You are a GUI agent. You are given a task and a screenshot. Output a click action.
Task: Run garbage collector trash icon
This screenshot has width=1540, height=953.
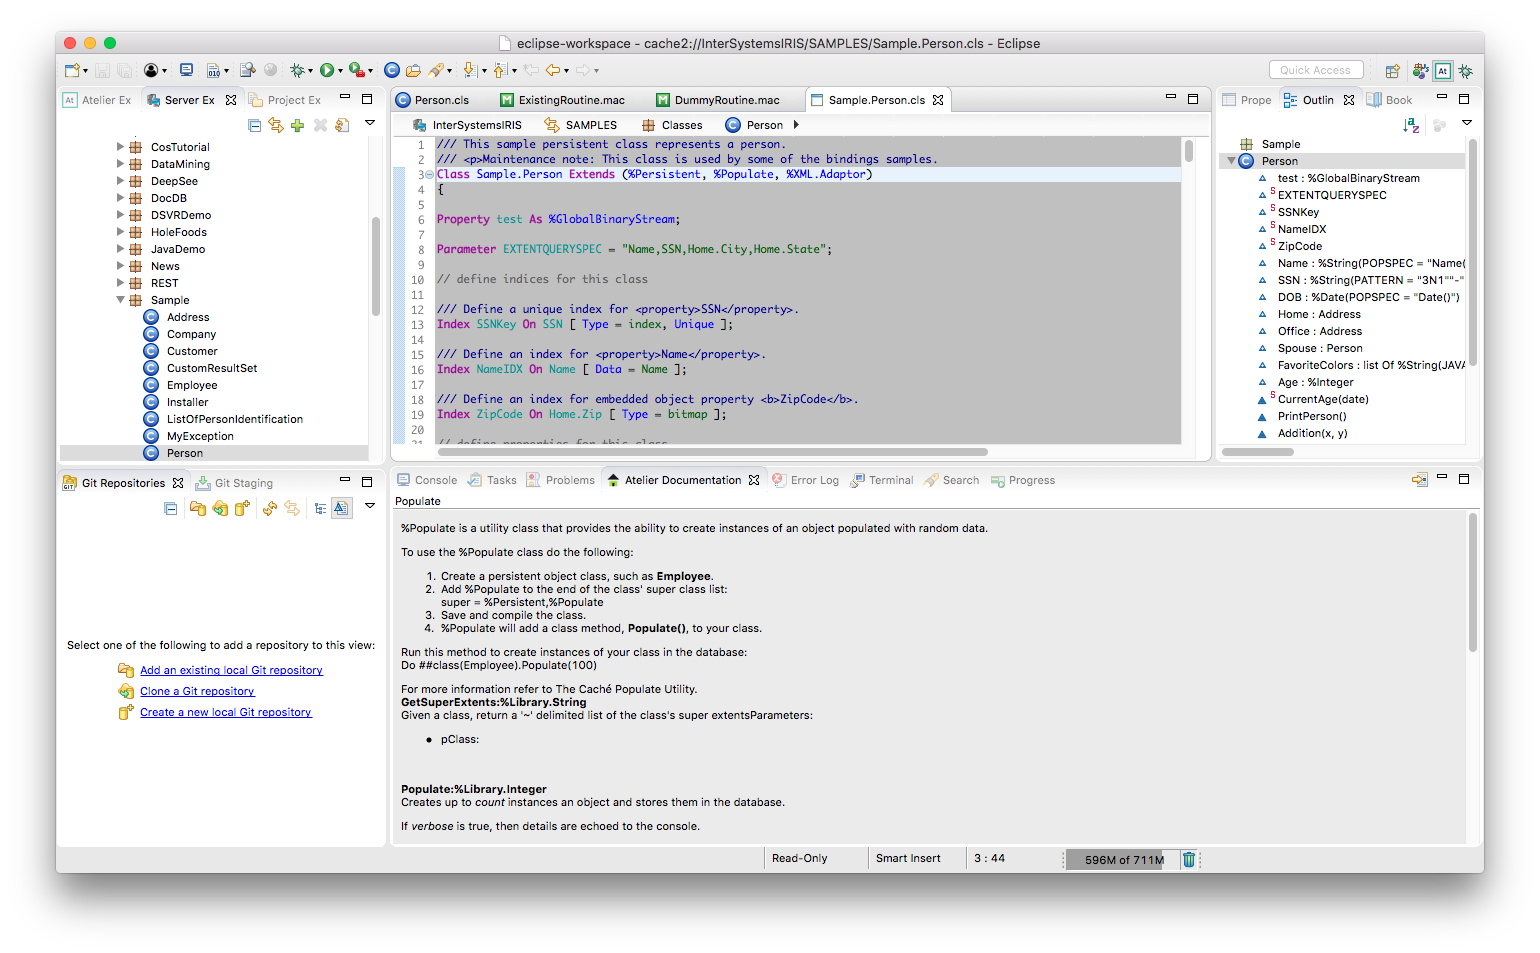point(1188,859)
